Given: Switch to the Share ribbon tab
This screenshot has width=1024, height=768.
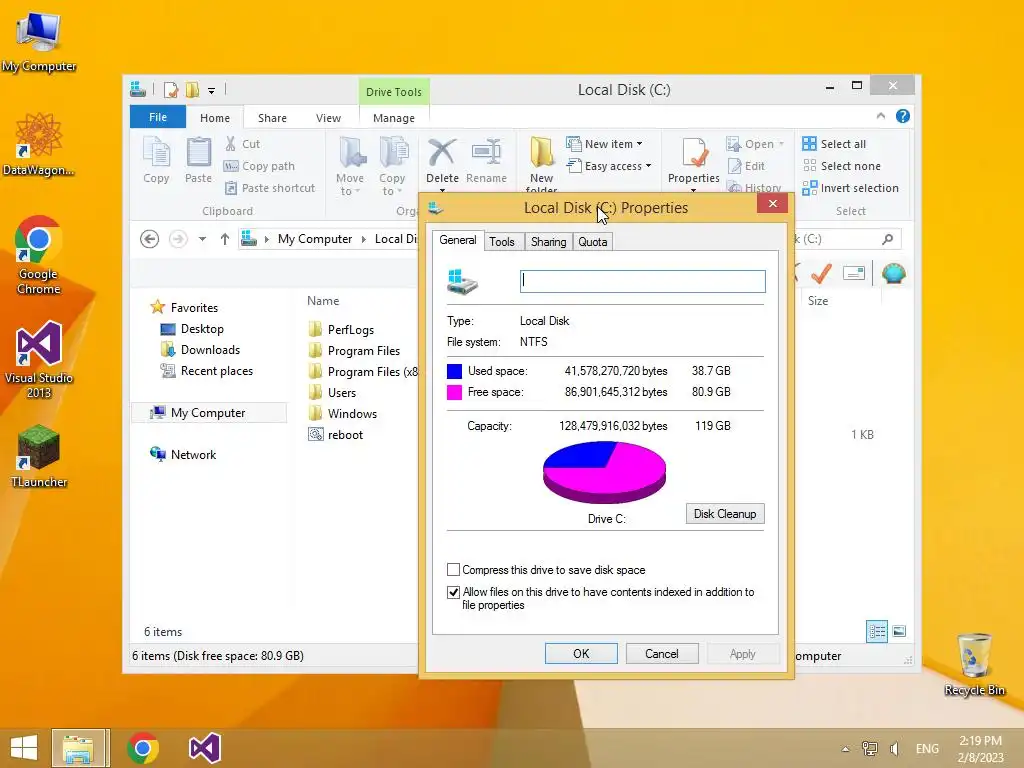Looking at the screenshot, I should pyautogui.click(x=272, y=118).
